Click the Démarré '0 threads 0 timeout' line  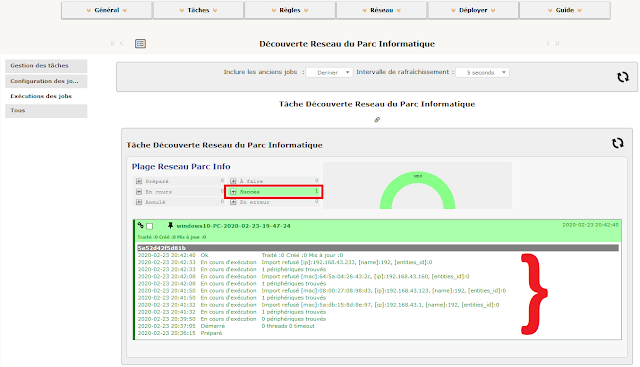coord(226,326)
